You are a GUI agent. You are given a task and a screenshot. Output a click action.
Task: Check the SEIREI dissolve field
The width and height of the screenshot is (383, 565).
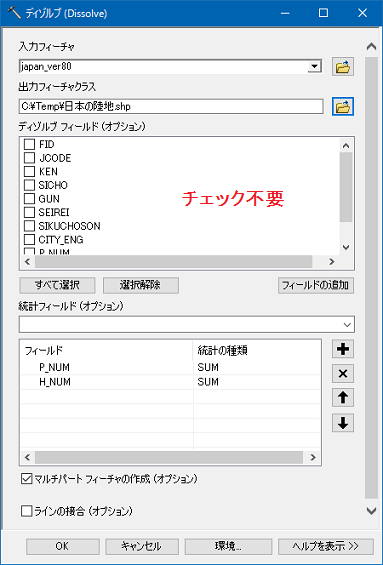29,212
